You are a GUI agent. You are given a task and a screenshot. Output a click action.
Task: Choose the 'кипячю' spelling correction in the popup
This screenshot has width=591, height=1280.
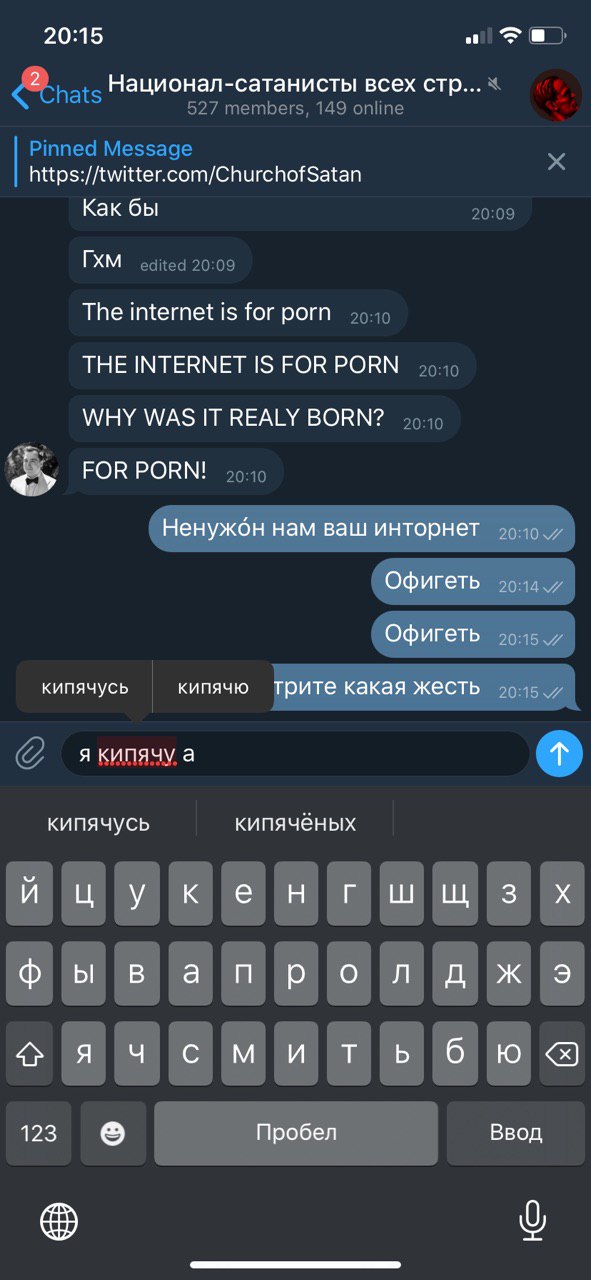pyautogui.click(x=213, y=687)
